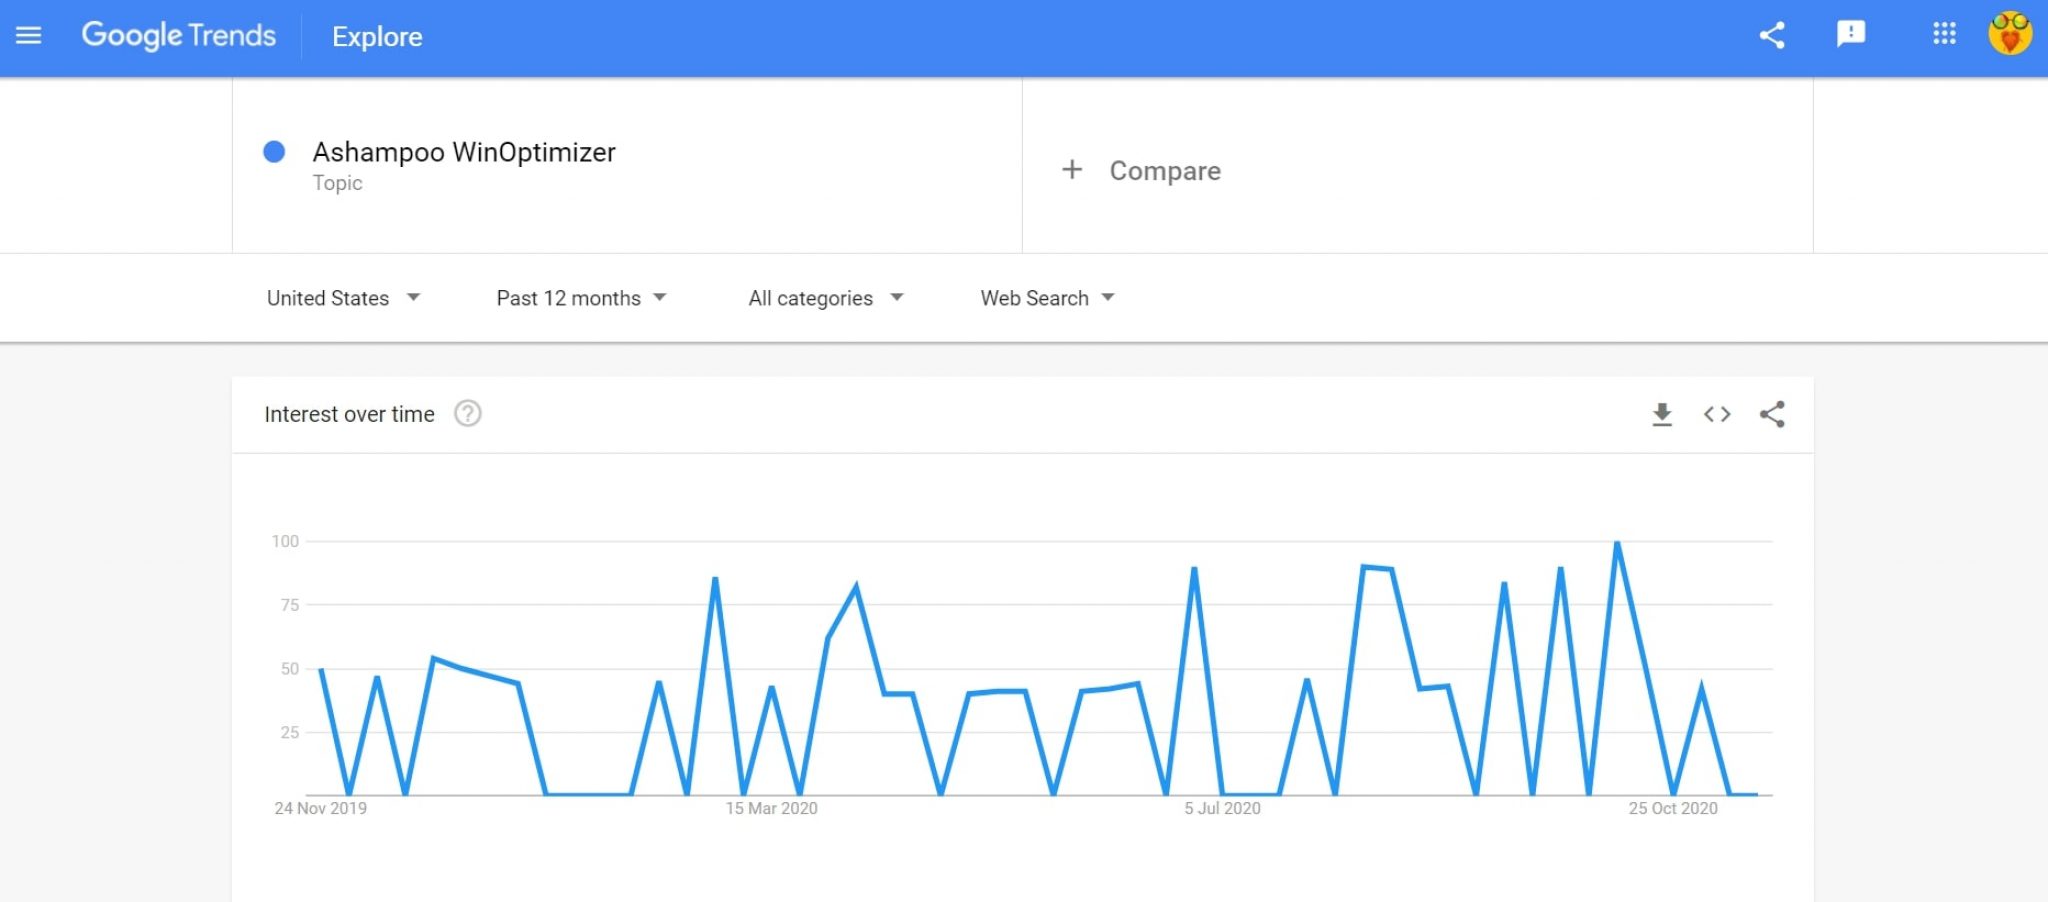The image size is (2048, 902).
Task: Go to Google Trends home logo
Action: click(178, 36)
